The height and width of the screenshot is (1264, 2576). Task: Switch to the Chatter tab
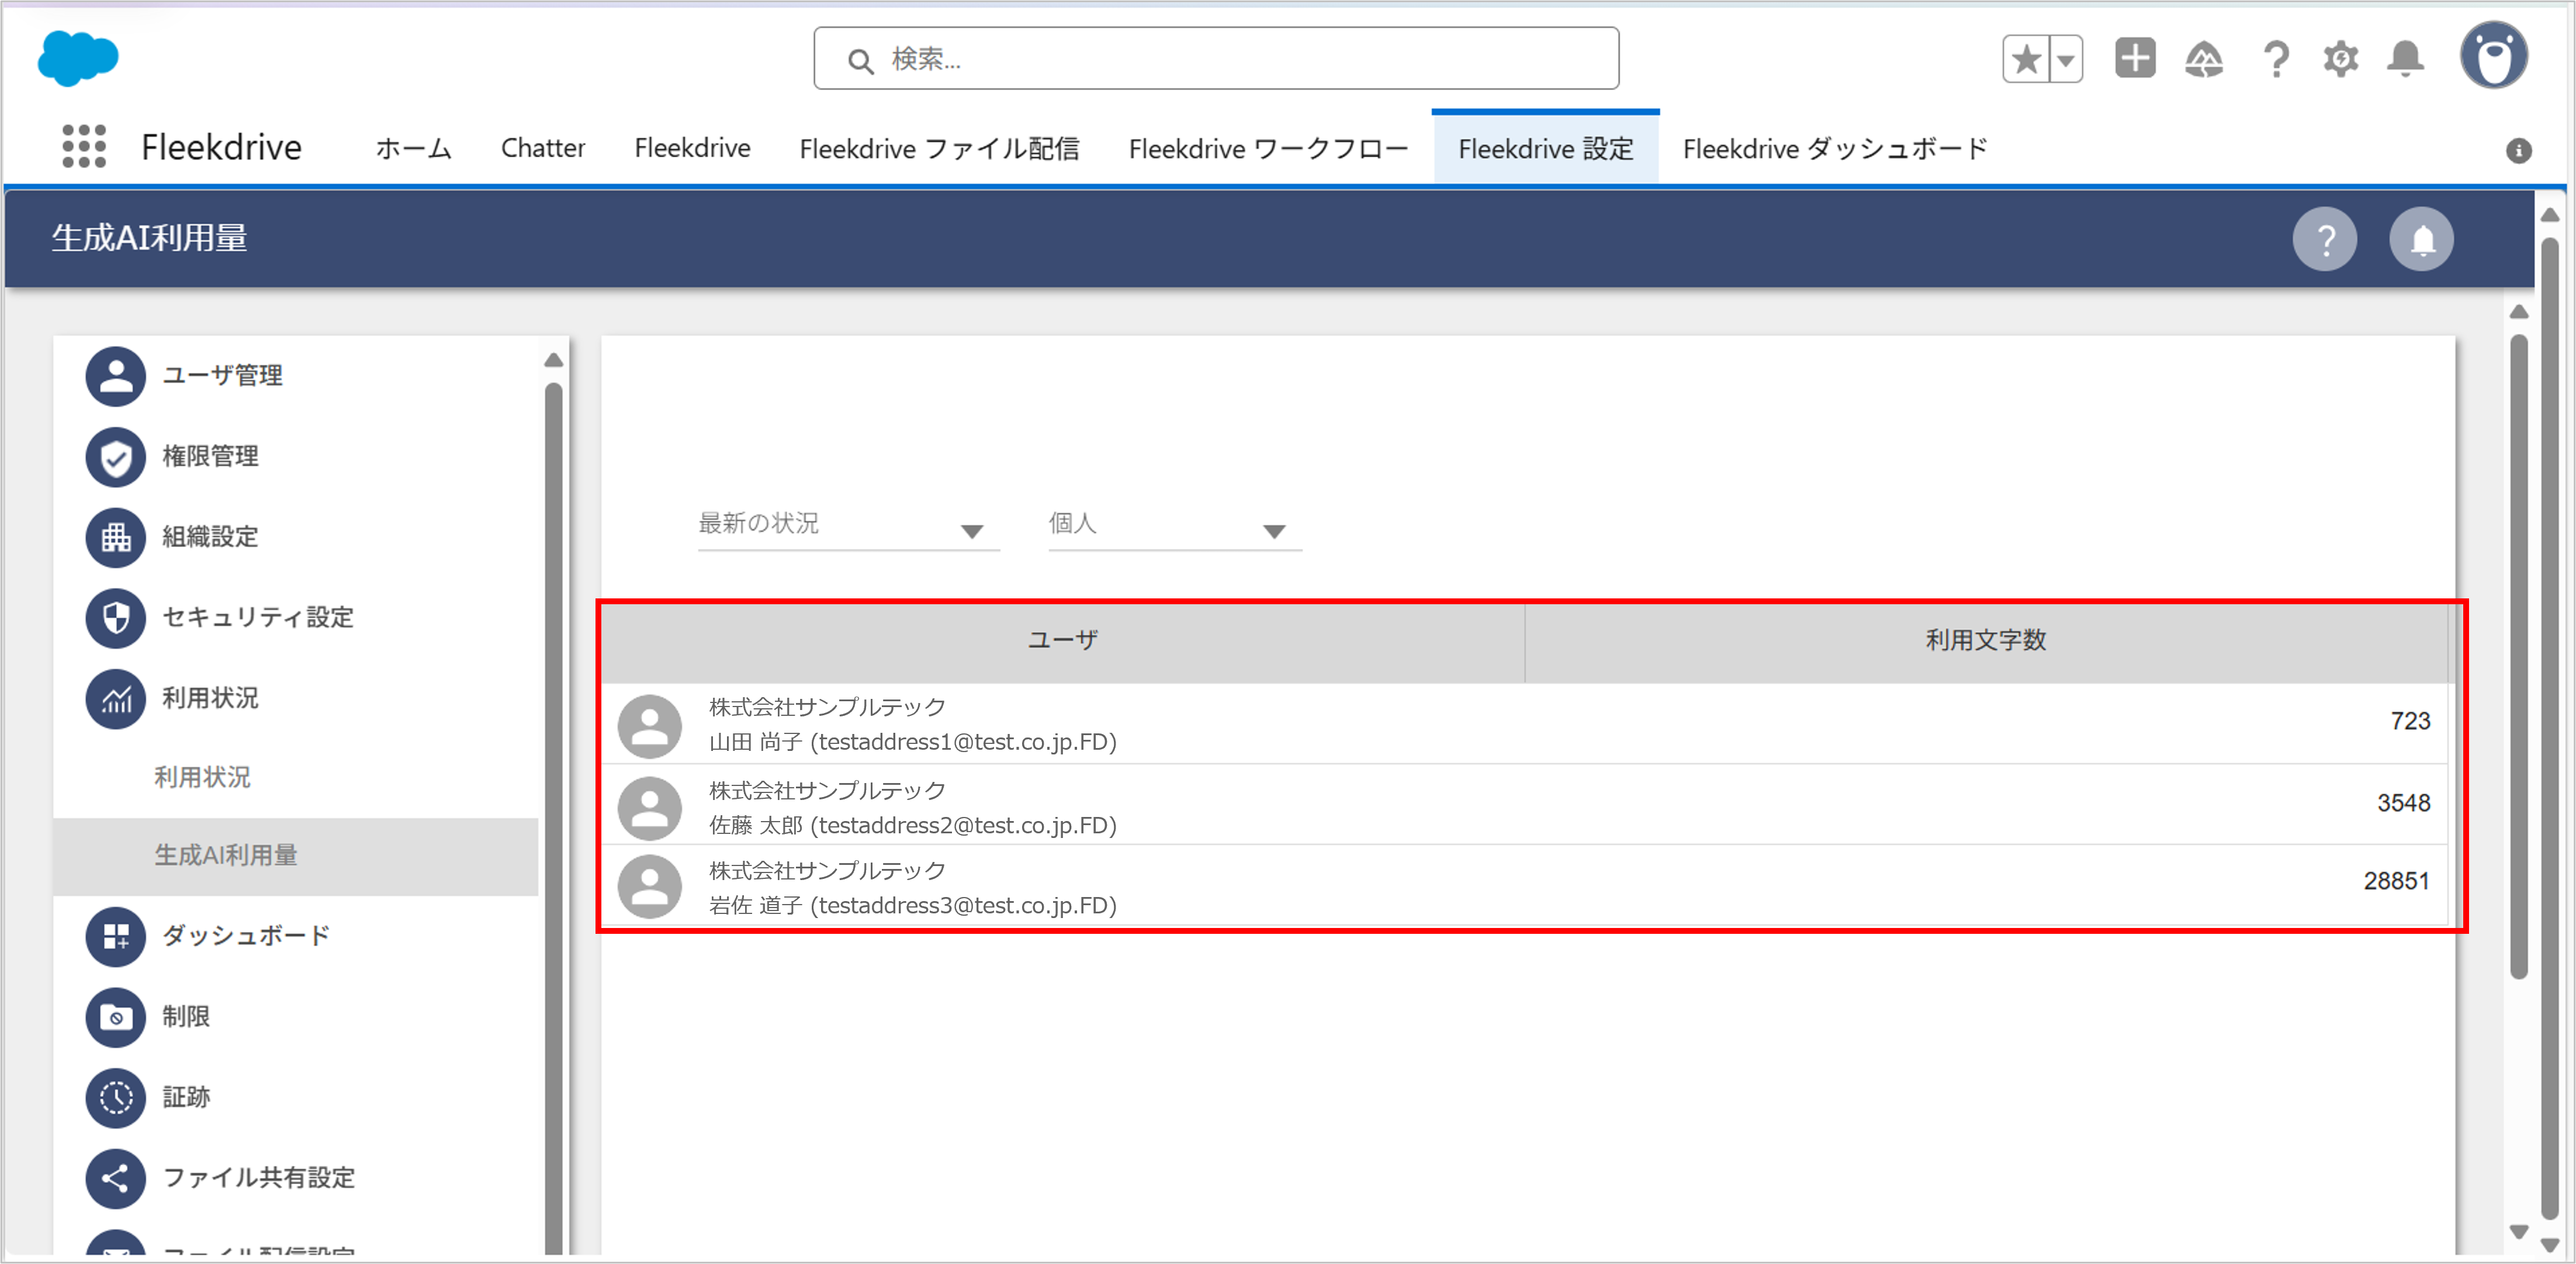[x=543, y=148]
